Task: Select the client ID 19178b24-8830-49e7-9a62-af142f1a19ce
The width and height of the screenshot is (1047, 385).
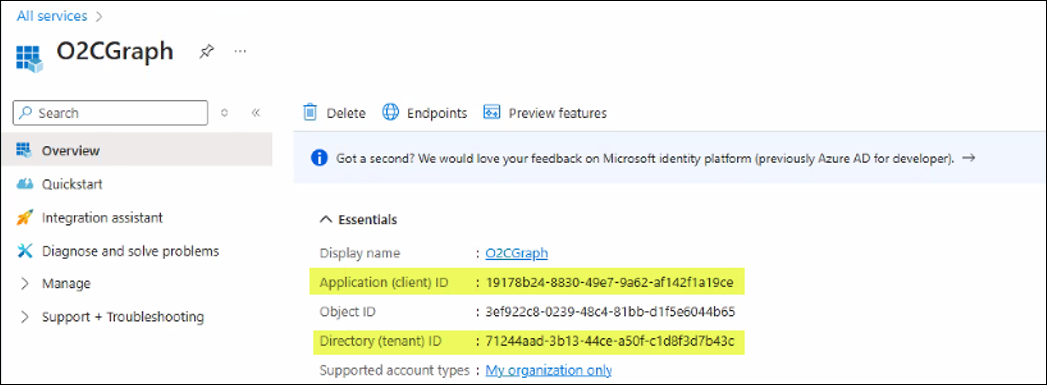Action: [610, 283]
